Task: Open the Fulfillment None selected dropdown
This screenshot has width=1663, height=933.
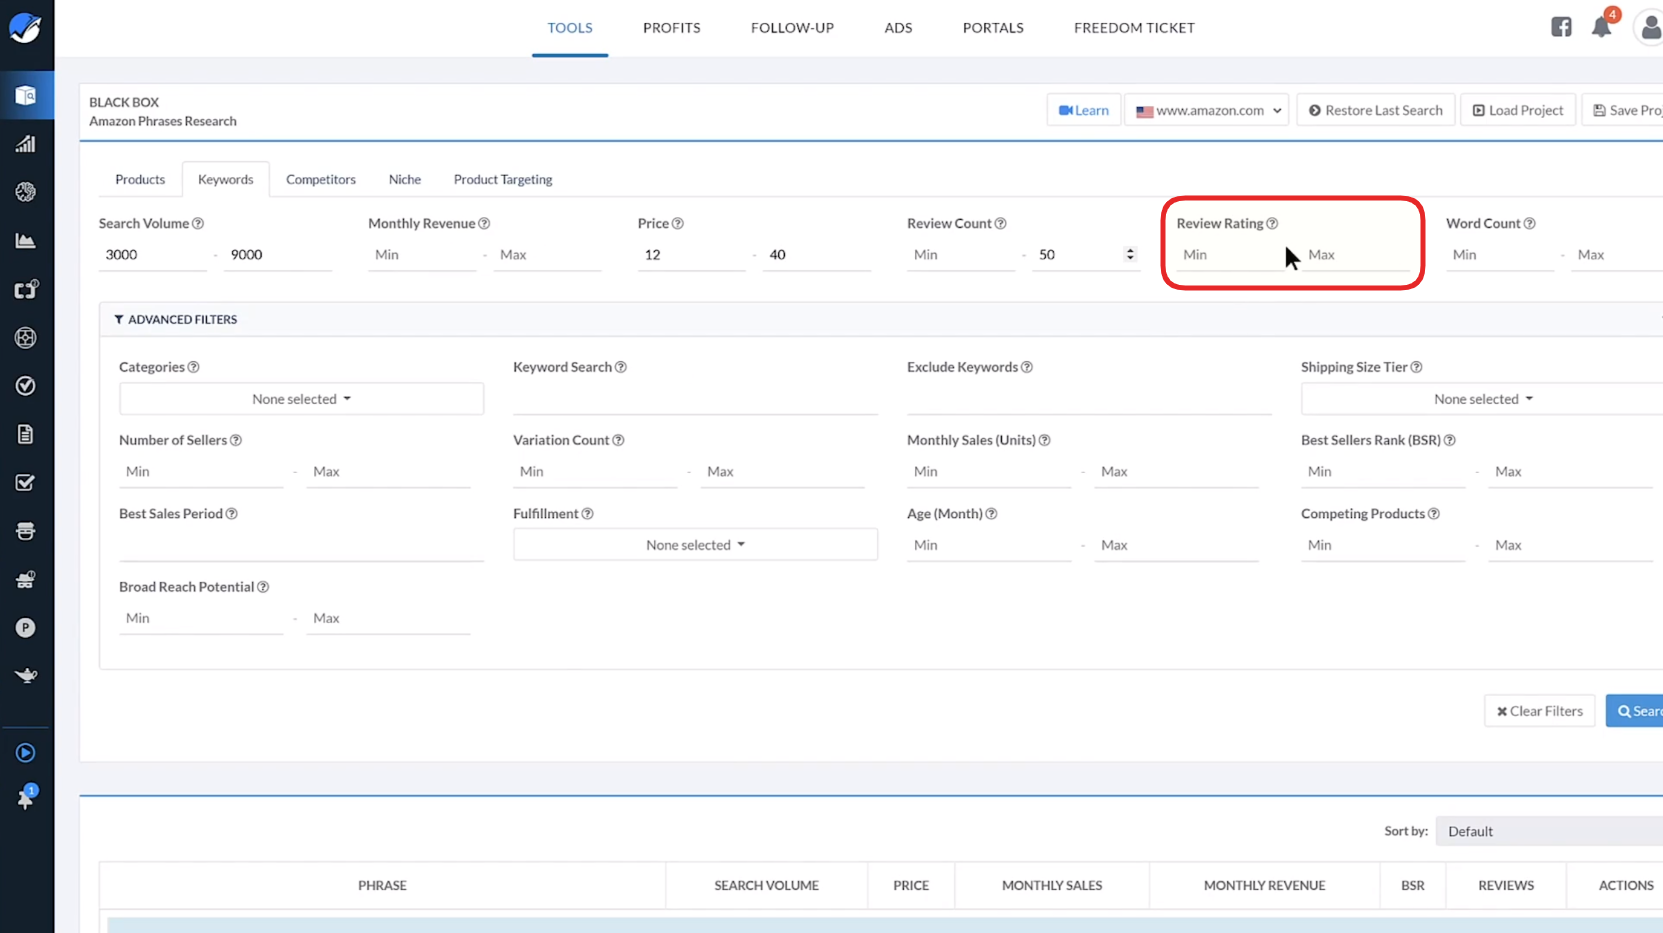Action: [695, 545]
